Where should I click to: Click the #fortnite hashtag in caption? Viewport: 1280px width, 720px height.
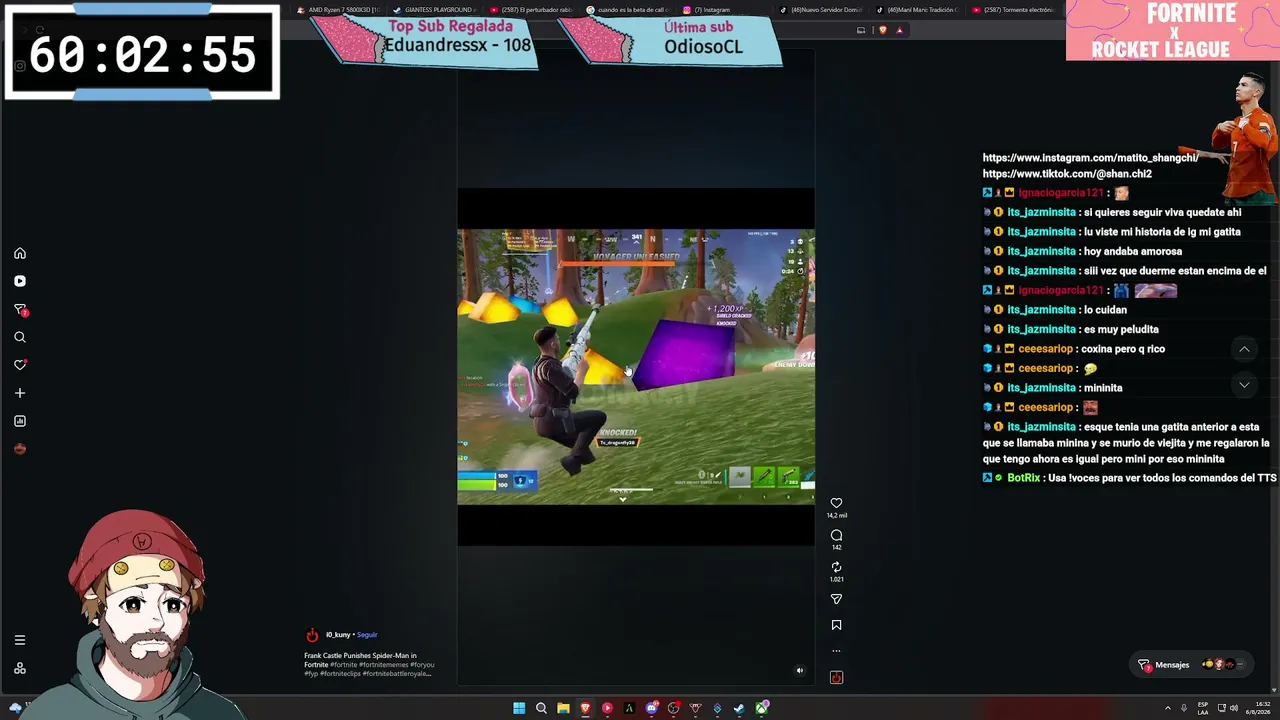pos(343,665)
